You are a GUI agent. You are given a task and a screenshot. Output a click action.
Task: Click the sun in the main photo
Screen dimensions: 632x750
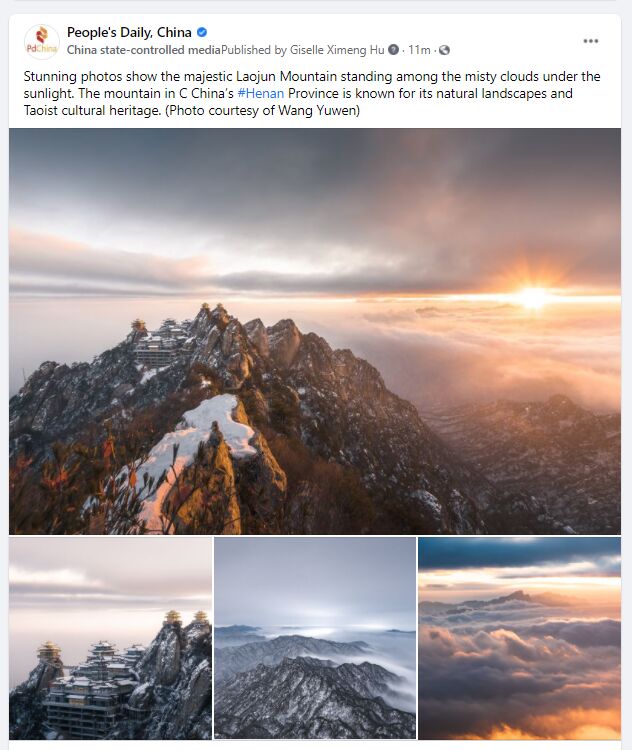point(532,297)
